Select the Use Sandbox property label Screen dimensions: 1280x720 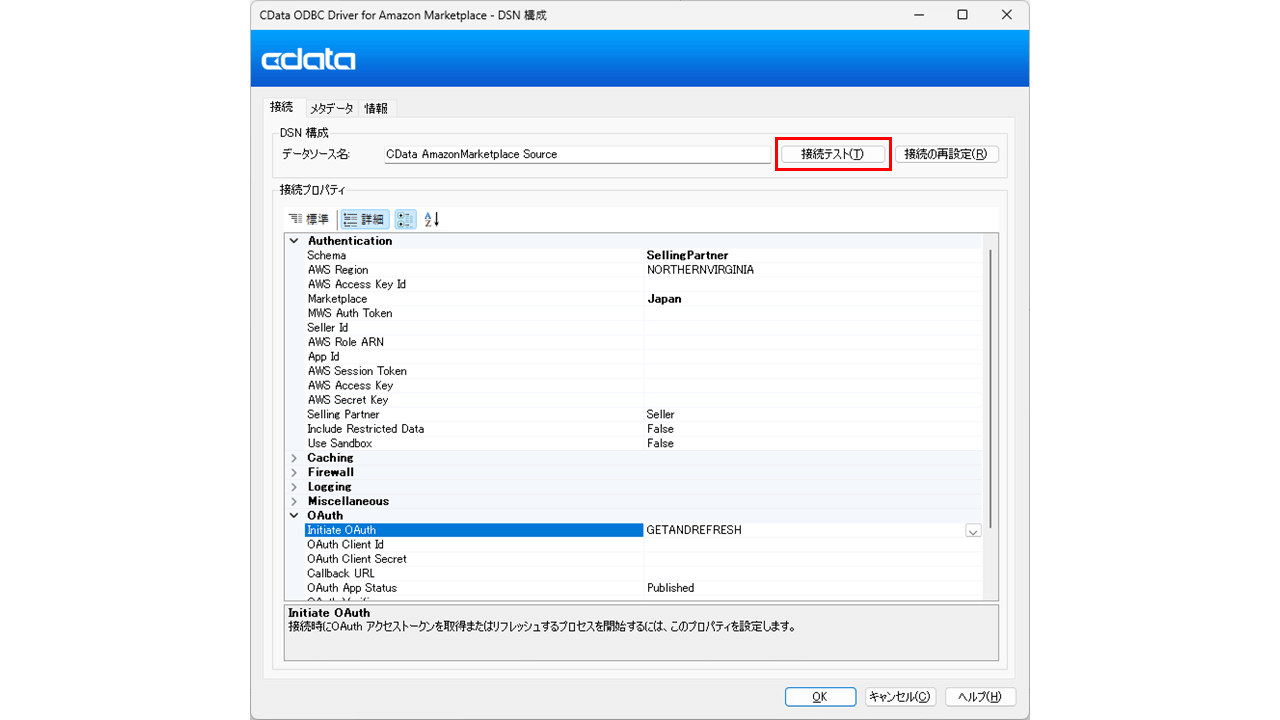[x=339, y=443]
